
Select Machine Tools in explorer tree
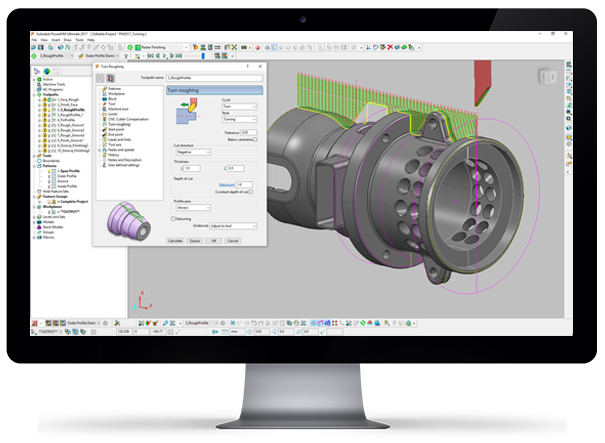(54, 85)
